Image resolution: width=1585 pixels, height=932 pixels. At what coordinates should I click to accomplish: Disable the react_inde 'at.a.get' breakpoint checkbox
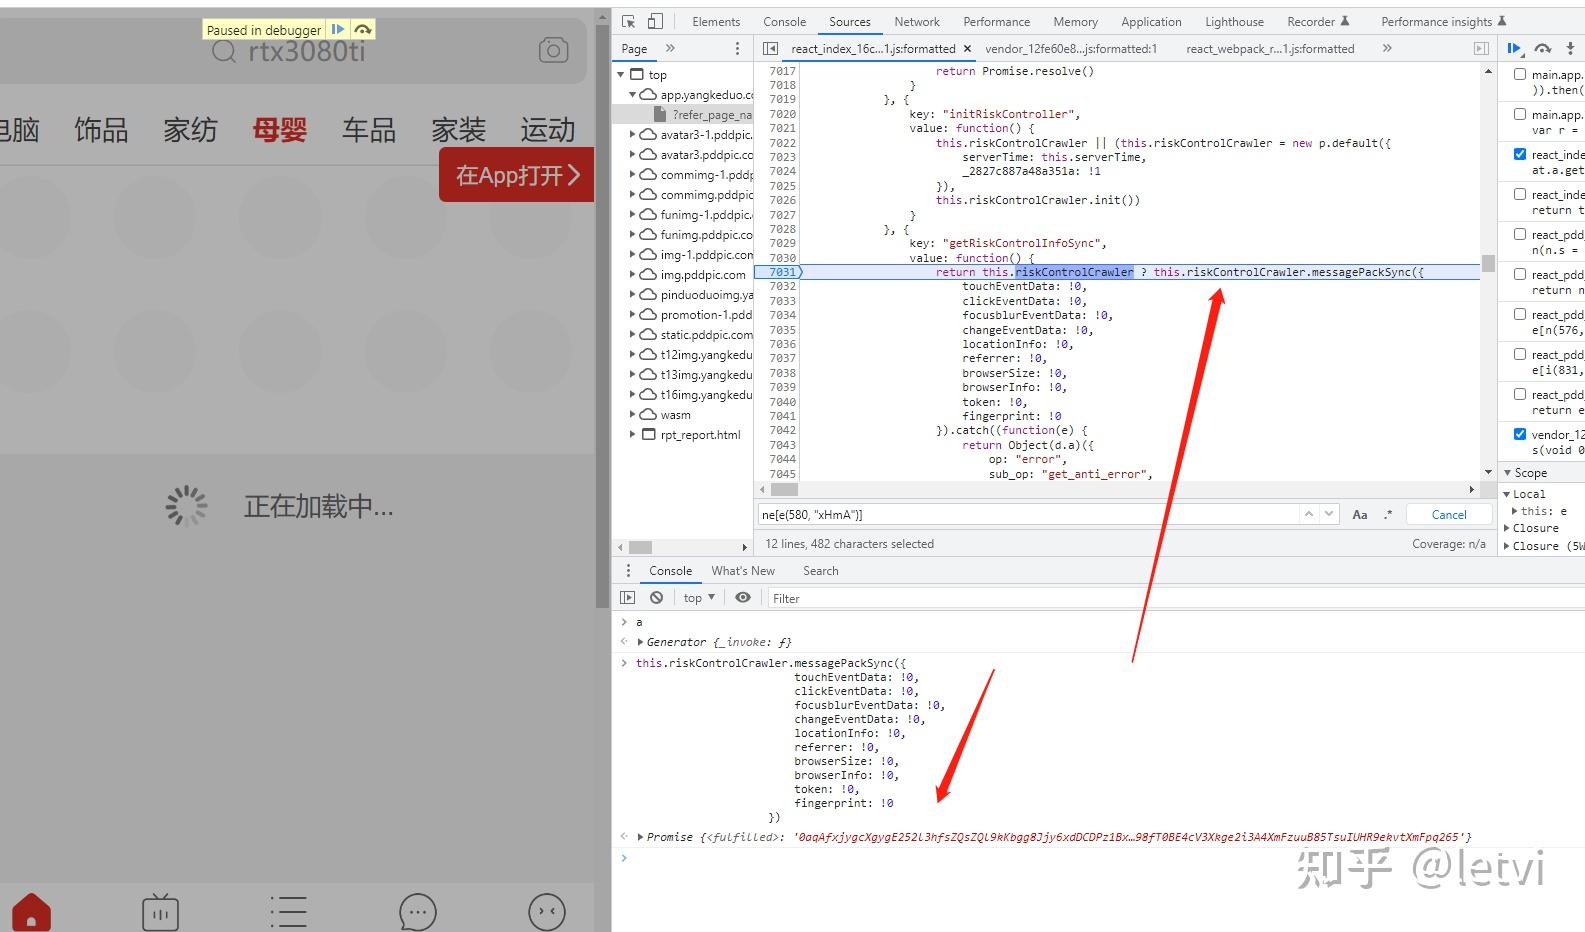tap(1520, 154)
